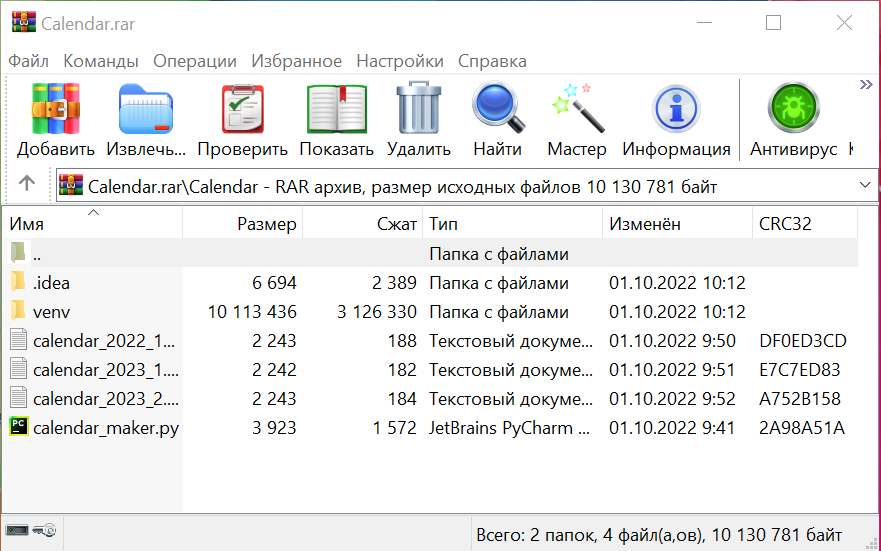Show hidden toolbar buttons chevron

coord(866,86)
